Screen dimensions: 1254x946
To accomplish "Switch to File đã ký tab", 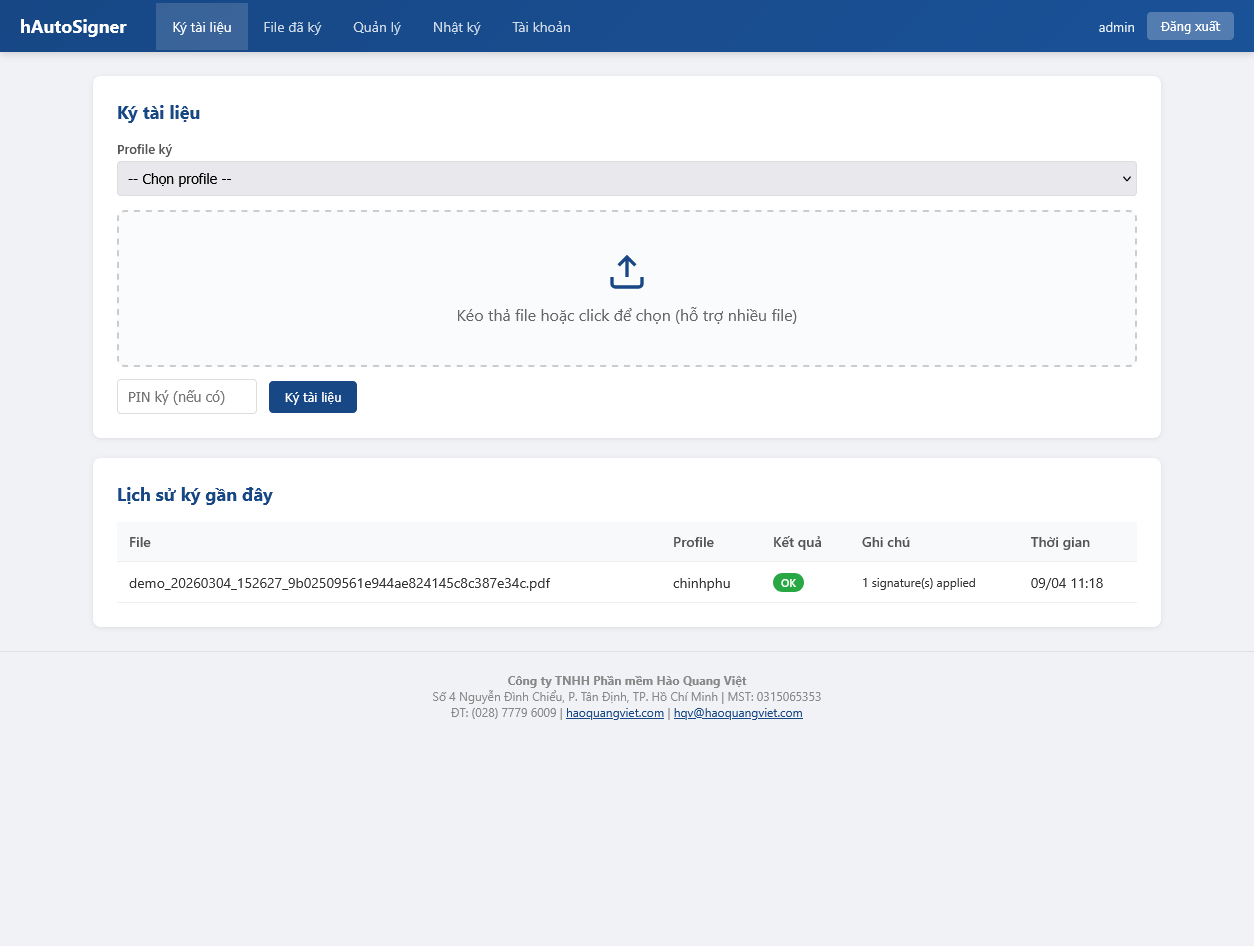I will (292, 27).
